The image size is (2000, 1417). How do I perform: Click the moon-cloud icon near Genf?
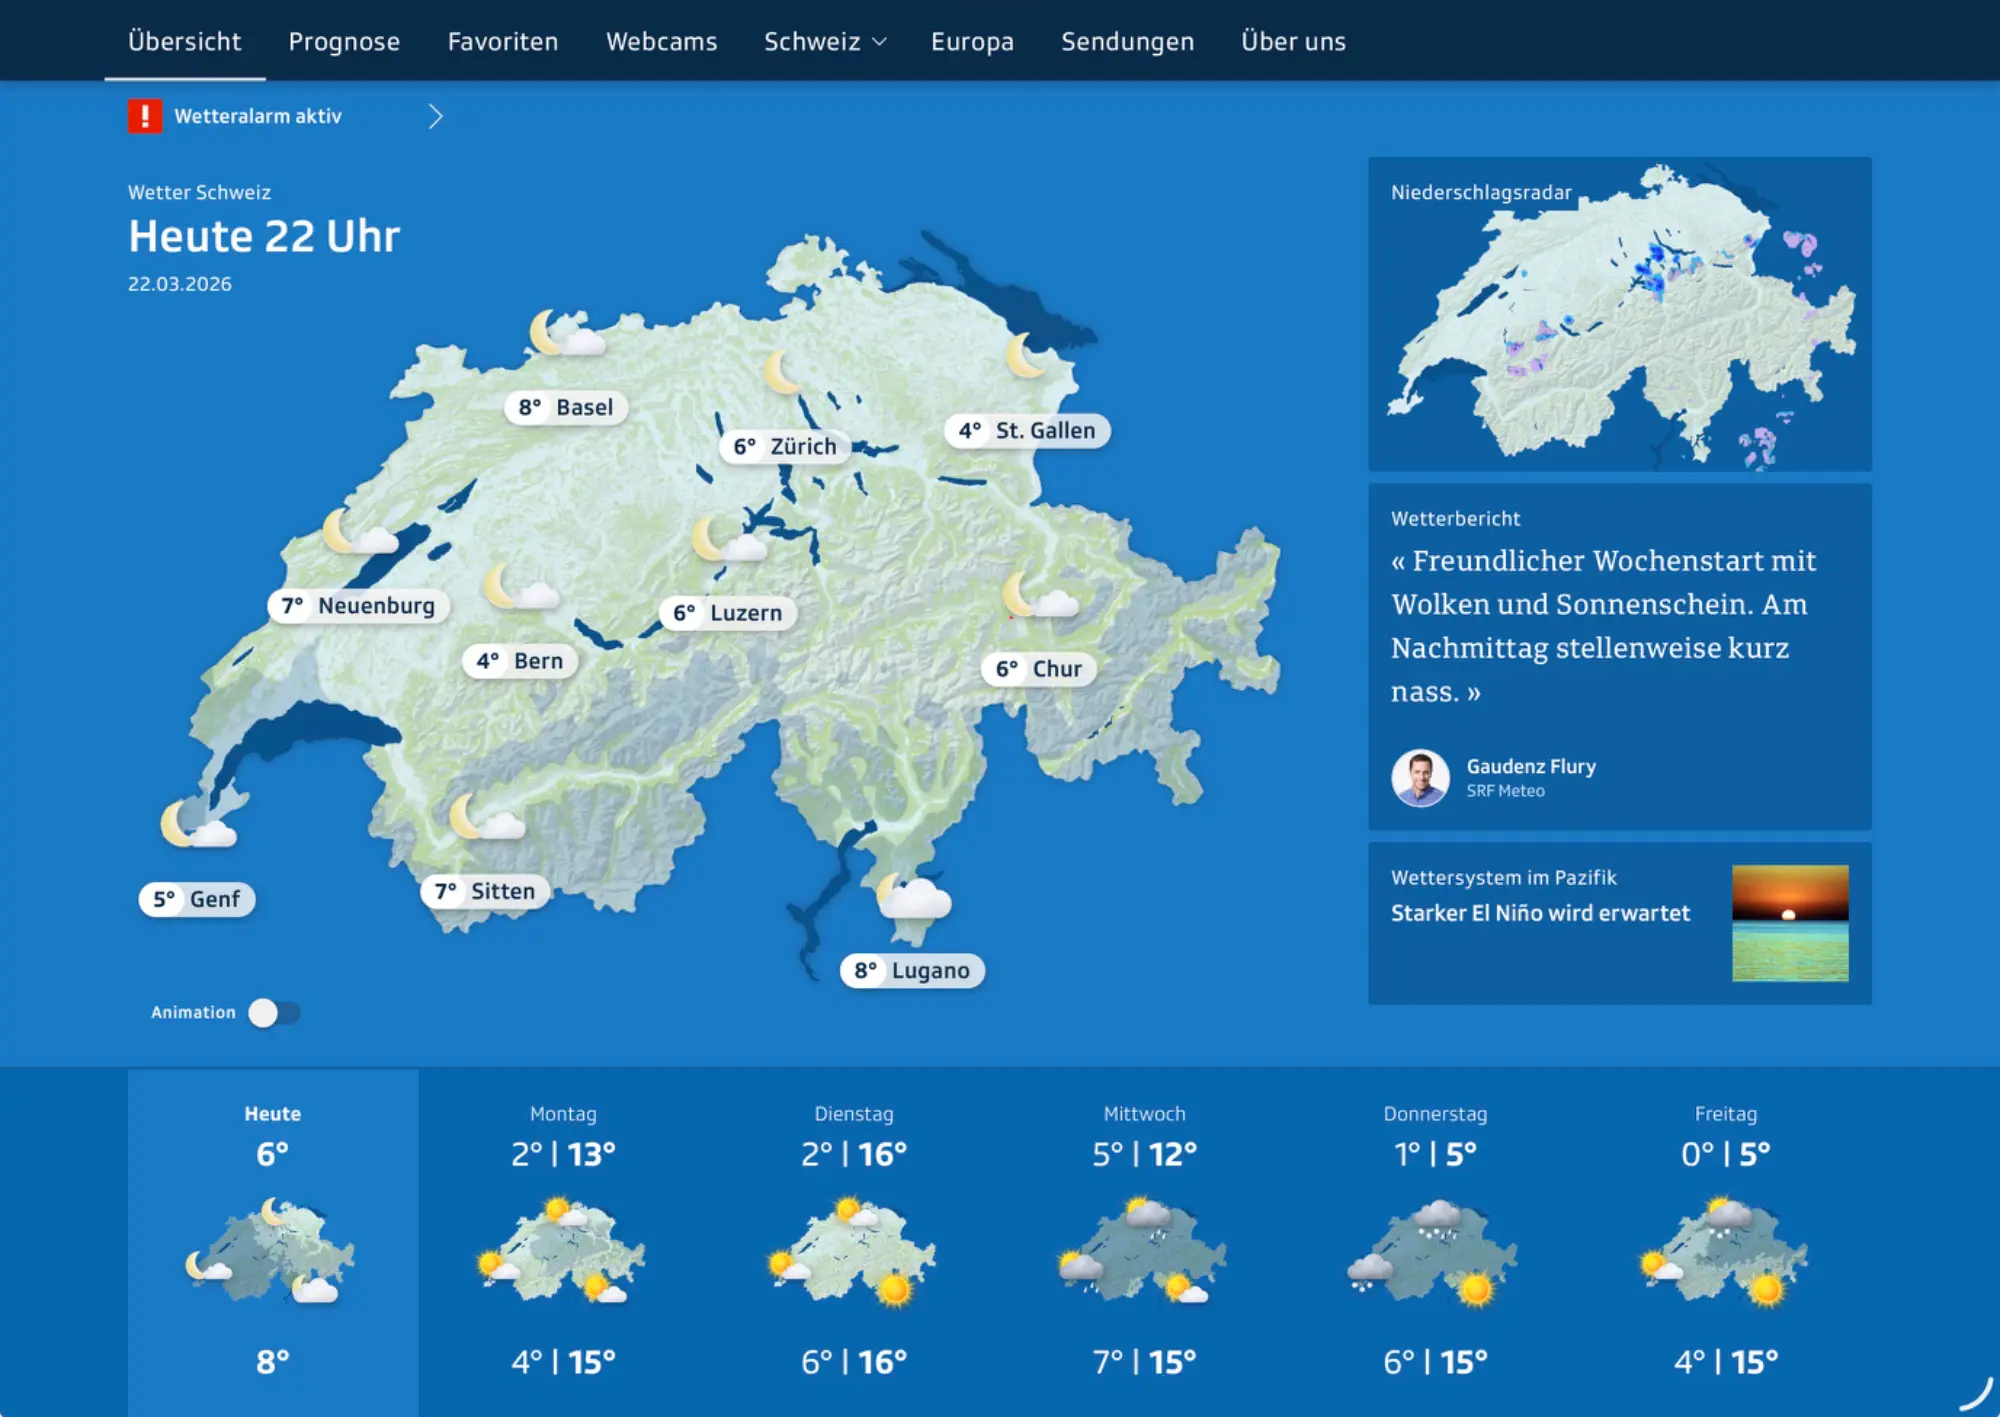point(197,825)
